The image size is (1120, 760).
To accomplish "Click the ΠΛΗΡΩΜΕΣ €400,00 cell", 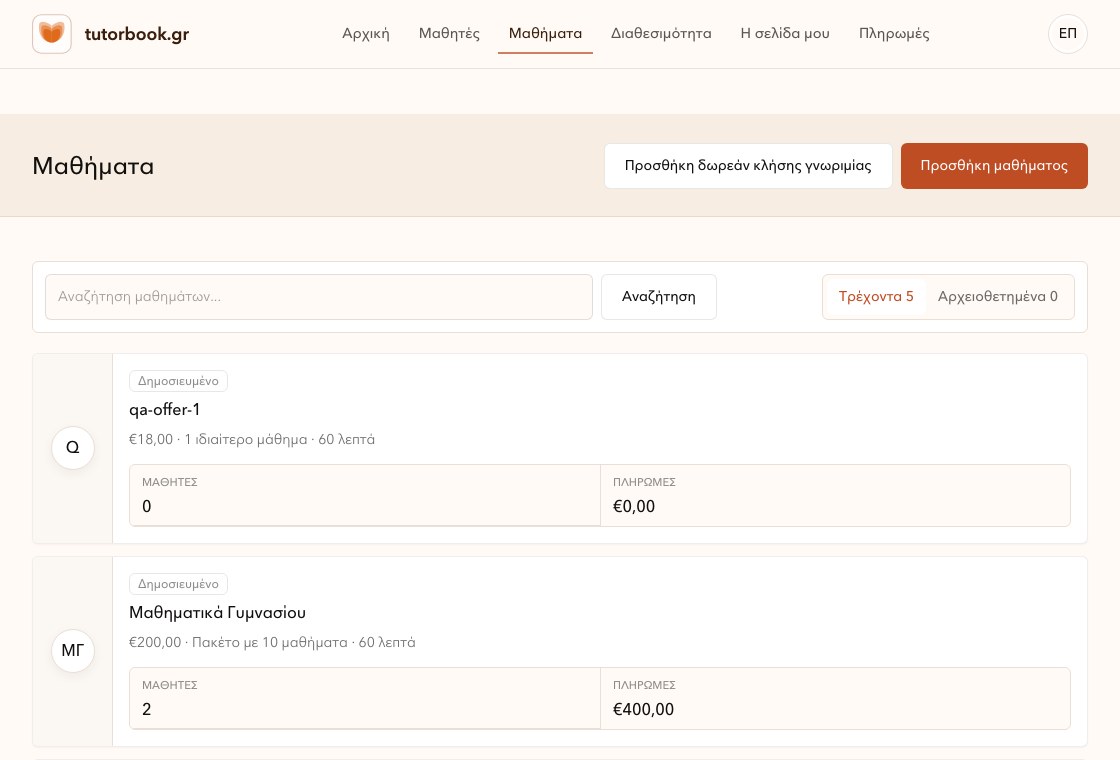I will coord(835,698).
